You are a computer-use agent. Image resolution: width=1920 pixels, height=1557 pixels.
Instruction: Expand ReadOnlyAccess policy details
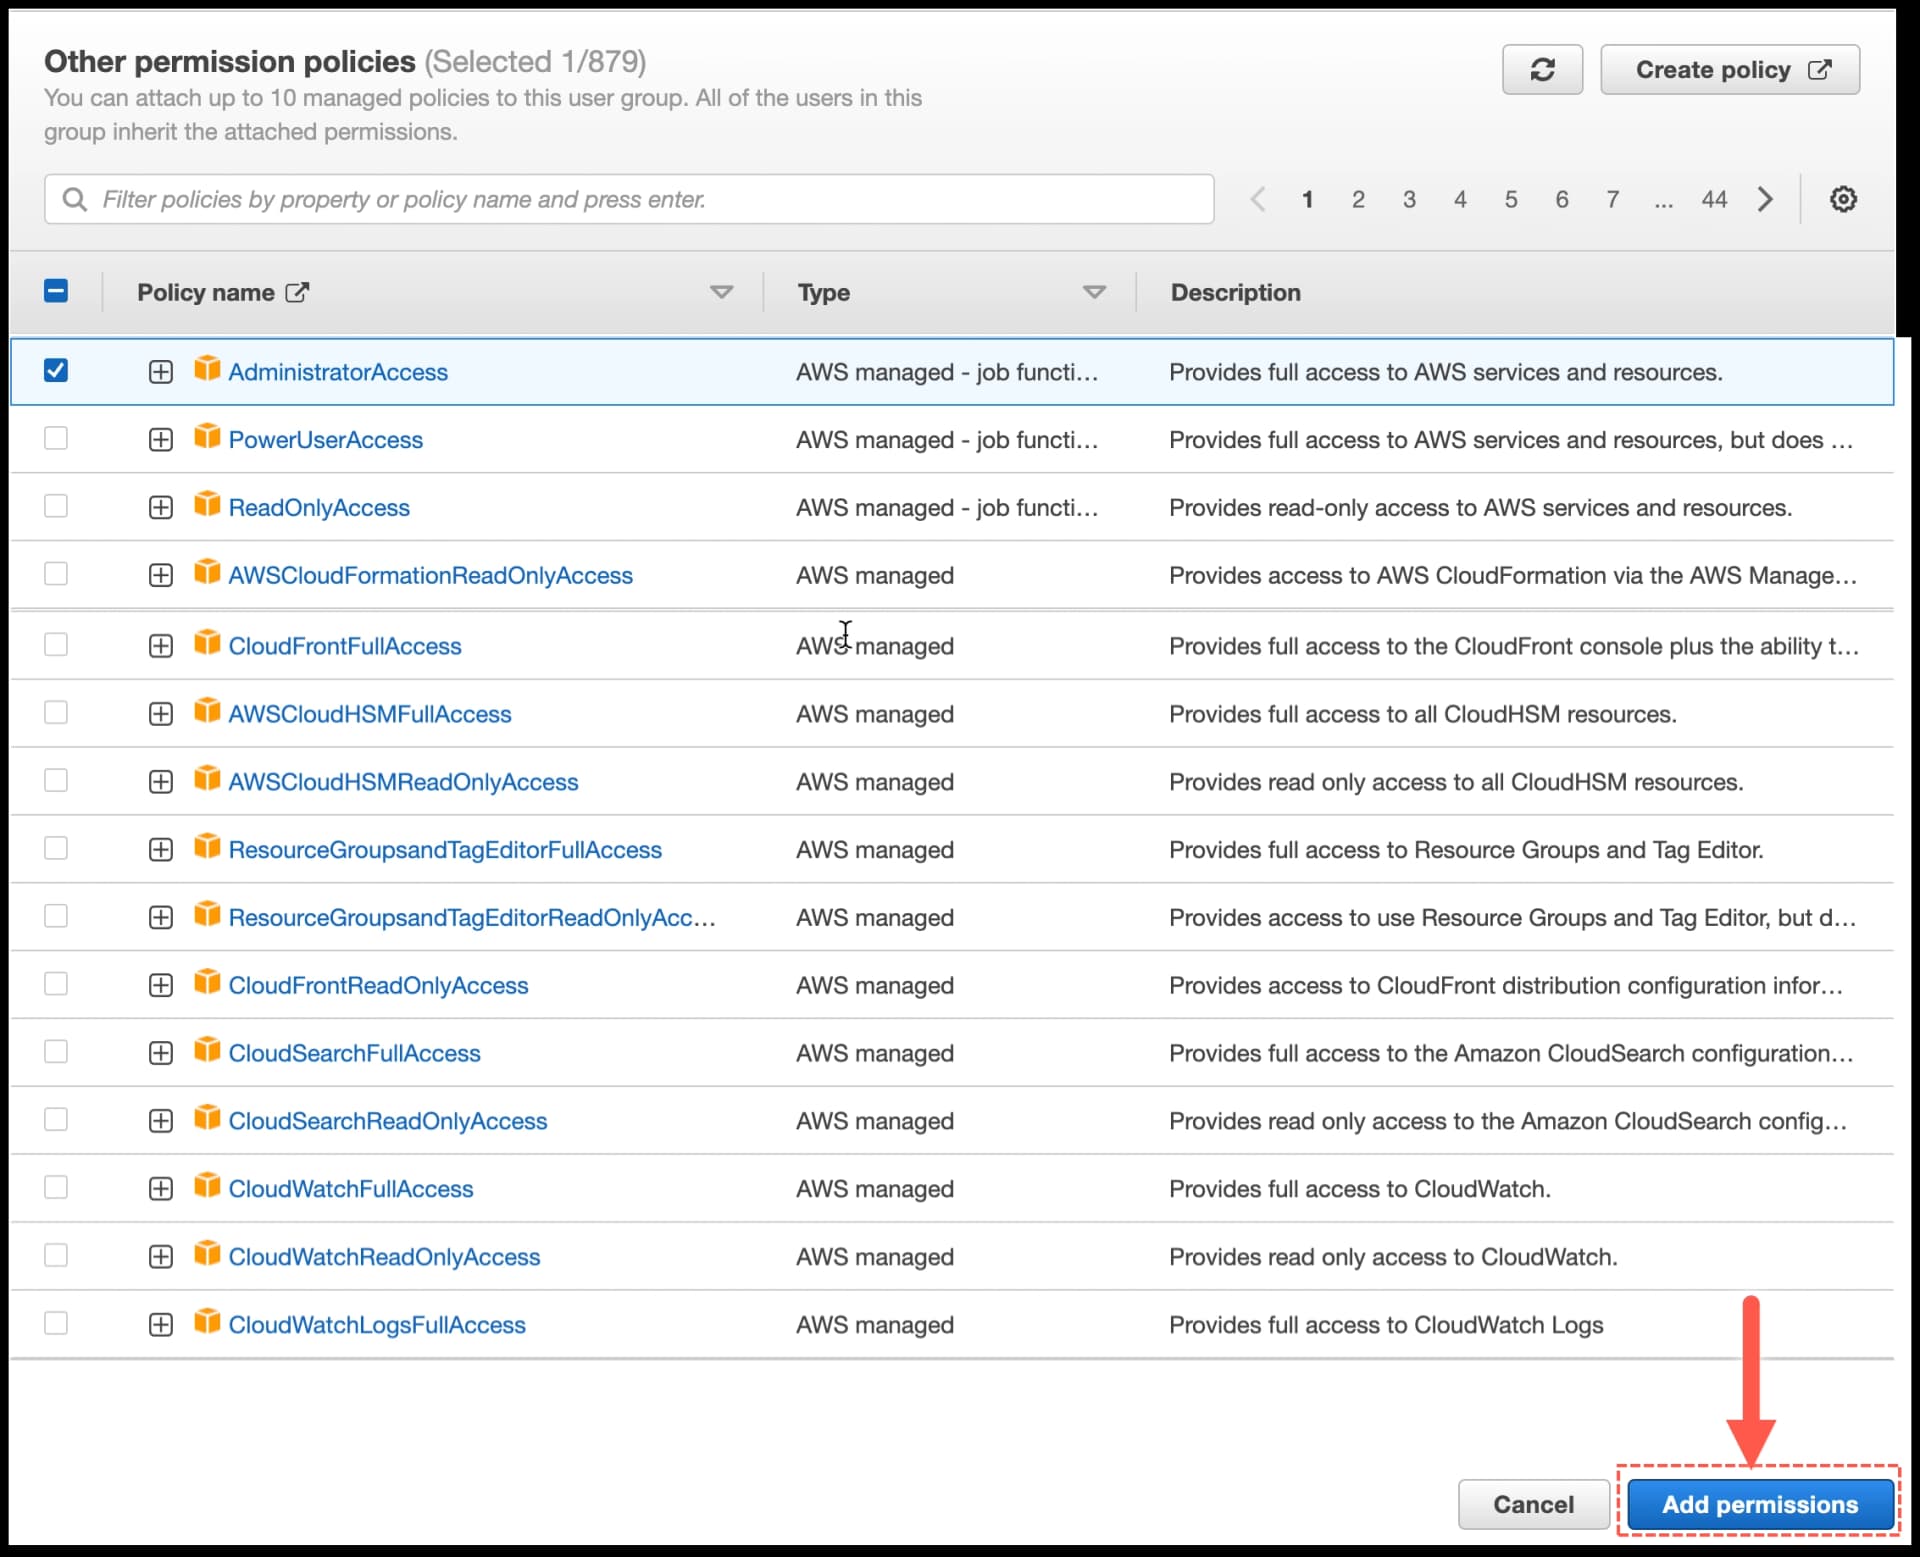tap(160, 508)
